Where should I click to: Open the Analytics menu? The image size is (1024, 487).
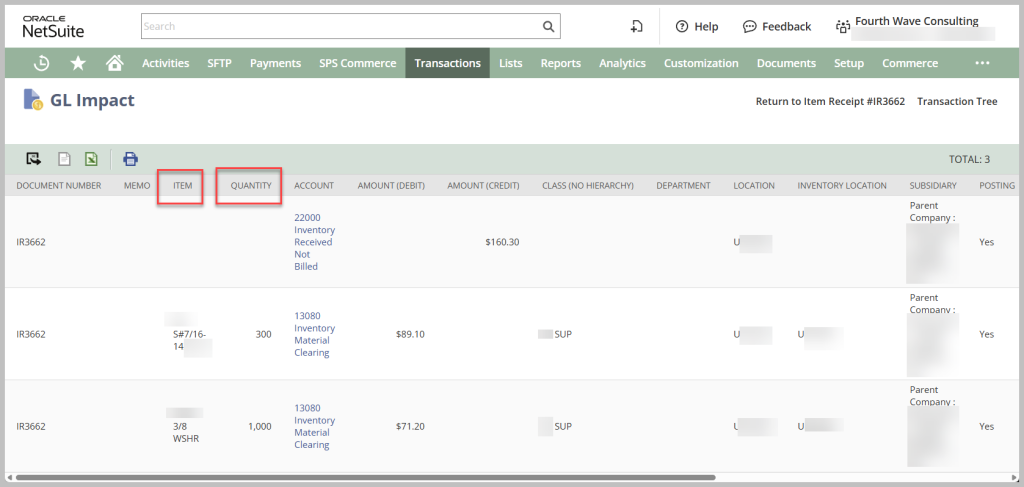pos(622,63)
